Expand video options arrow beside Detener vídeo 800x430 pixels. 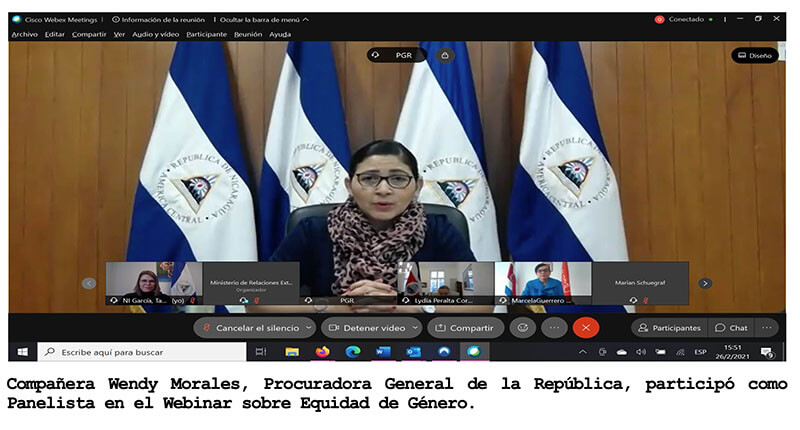pyautogui.click(x=415, y=328)
